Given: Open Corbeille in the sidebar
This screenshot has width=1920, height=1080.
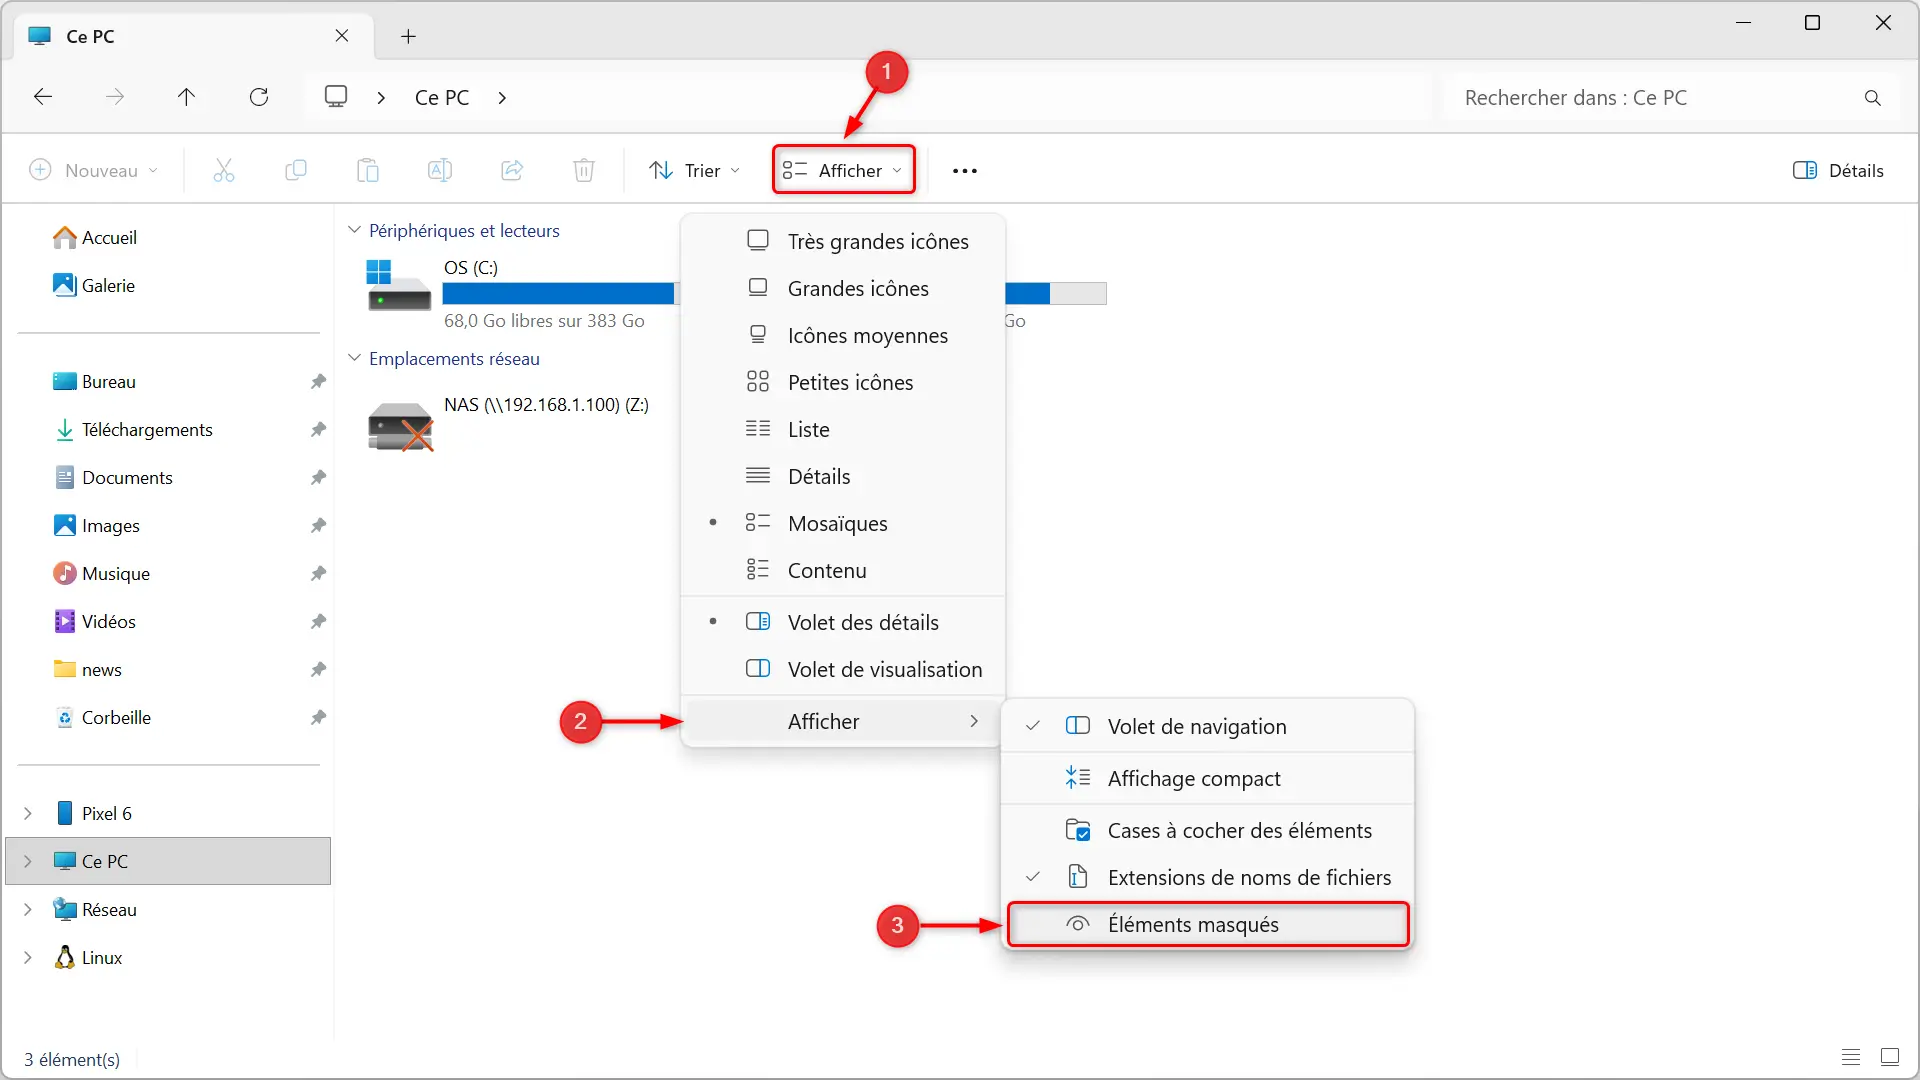Looking at the screenshot, I should [x=102, y=718].
